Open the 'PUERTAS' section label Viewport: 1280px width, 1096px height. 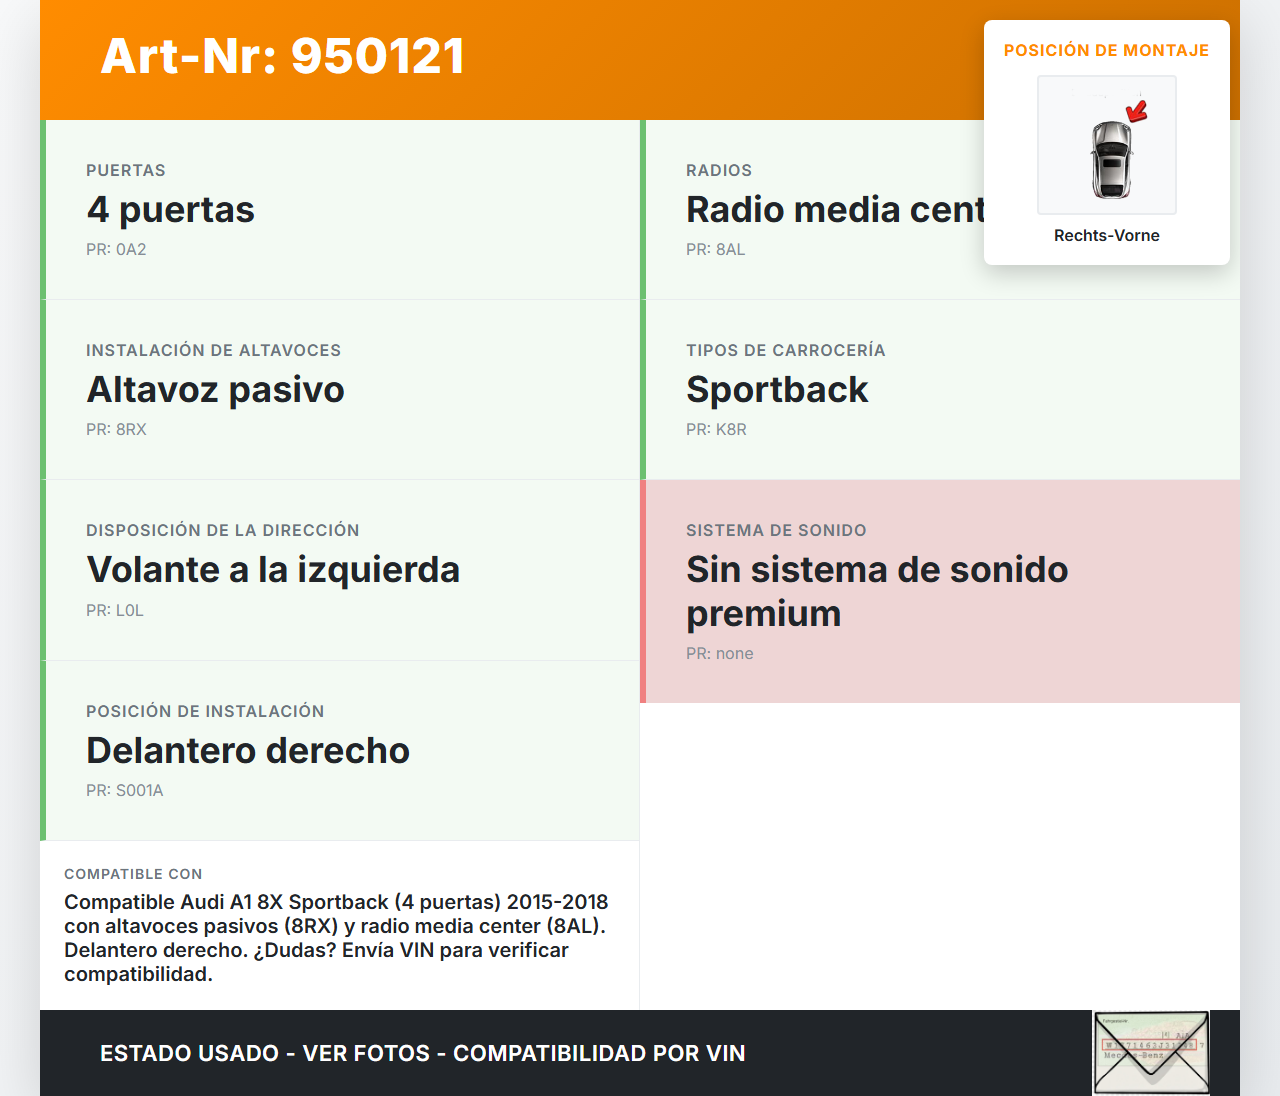[126, 170]
